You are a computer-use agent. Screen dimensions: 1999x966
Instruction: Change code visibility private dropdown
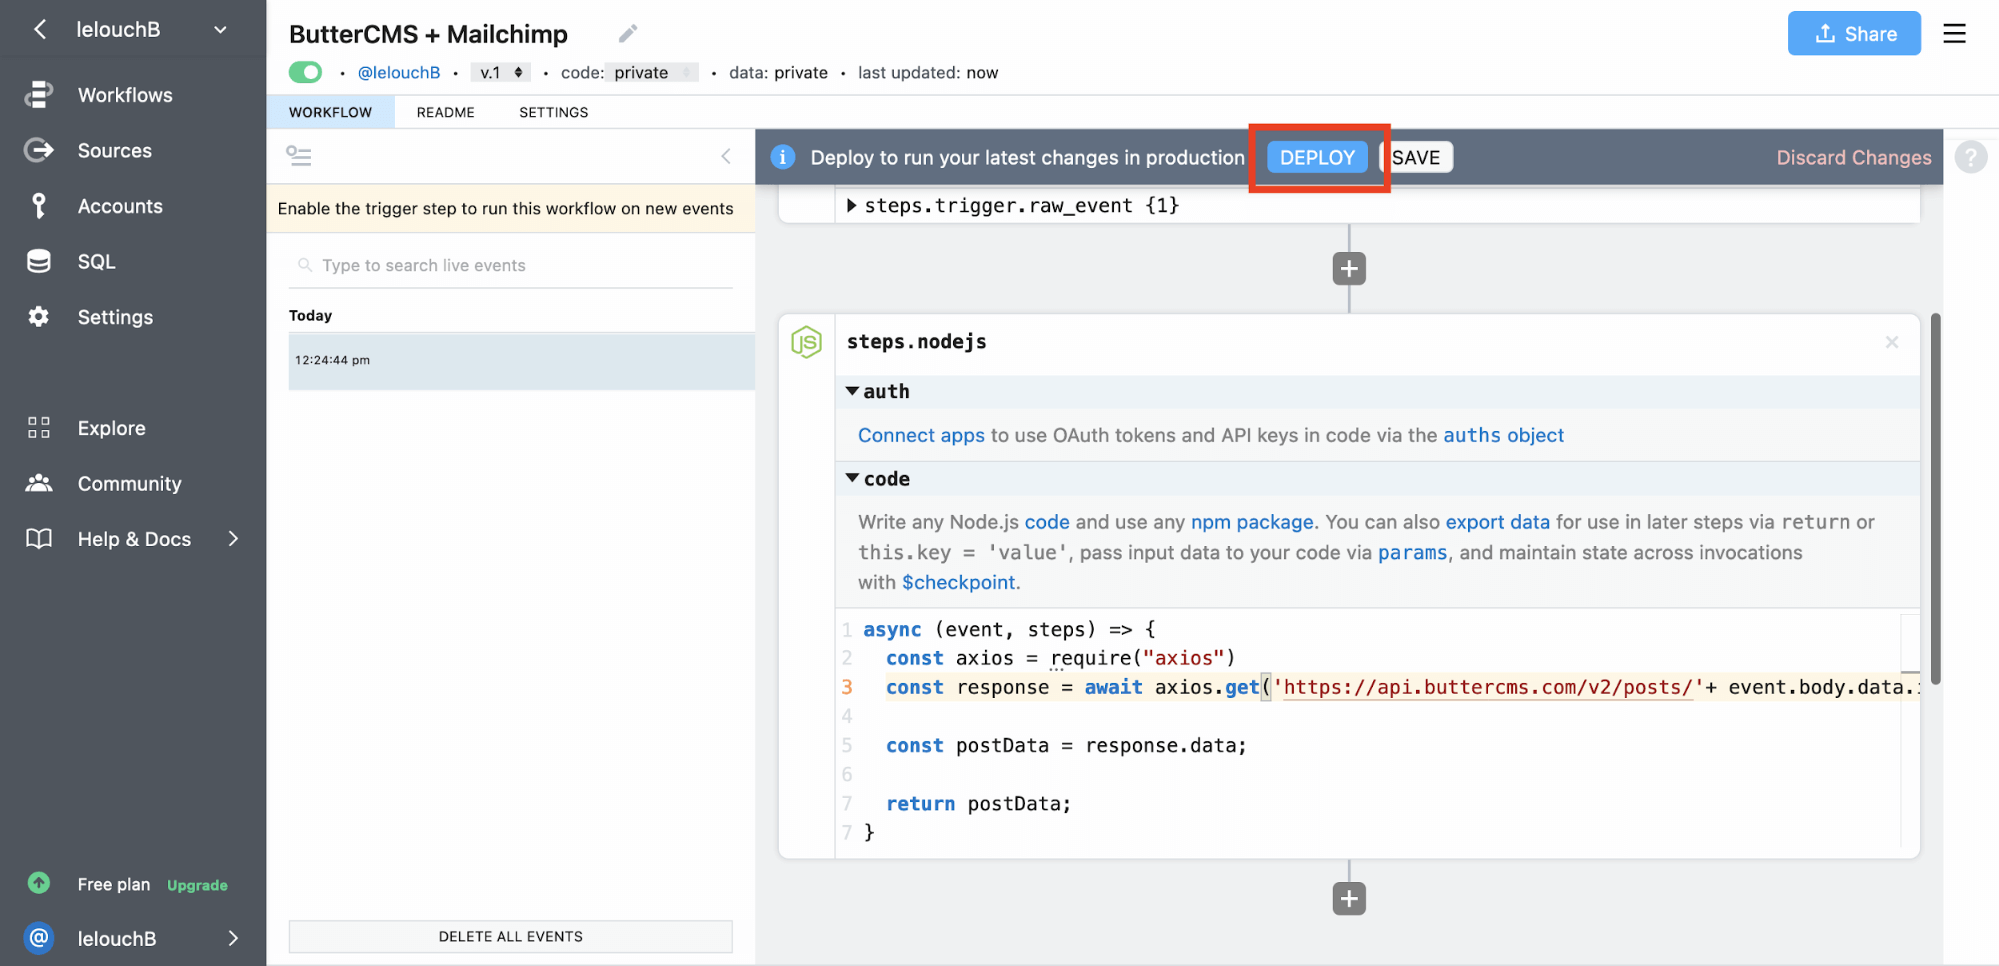[654, 73]
